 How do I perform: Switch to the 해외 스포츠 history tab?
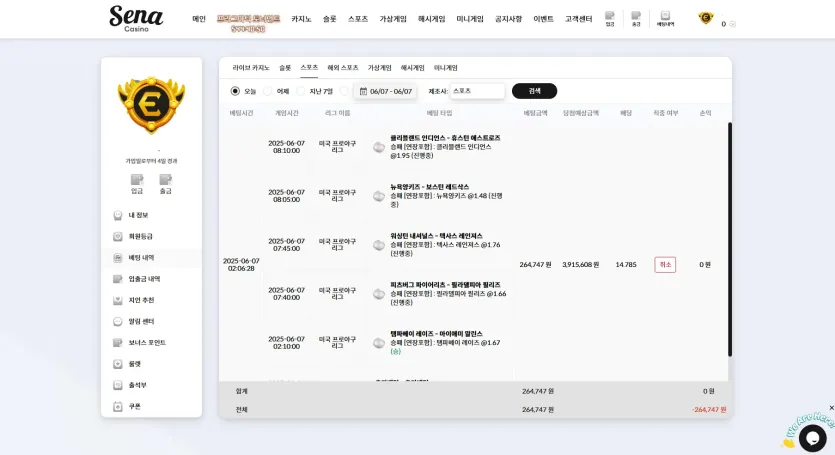point(342,68)
